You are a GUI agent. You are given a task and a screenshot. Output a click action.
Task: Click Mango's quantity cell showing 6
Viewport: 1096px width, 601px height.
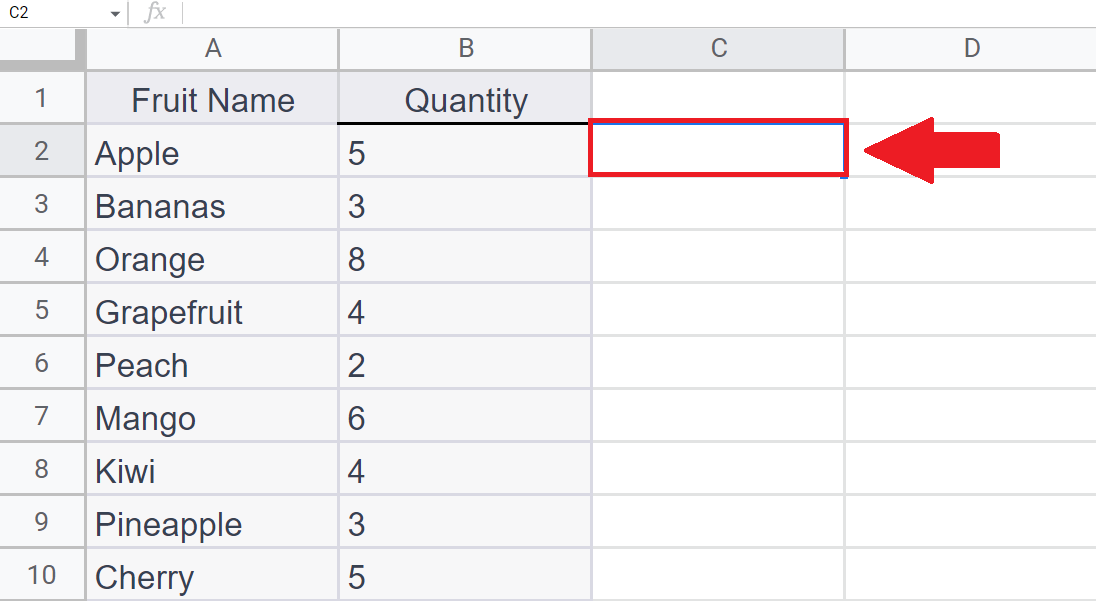point(466,416)
